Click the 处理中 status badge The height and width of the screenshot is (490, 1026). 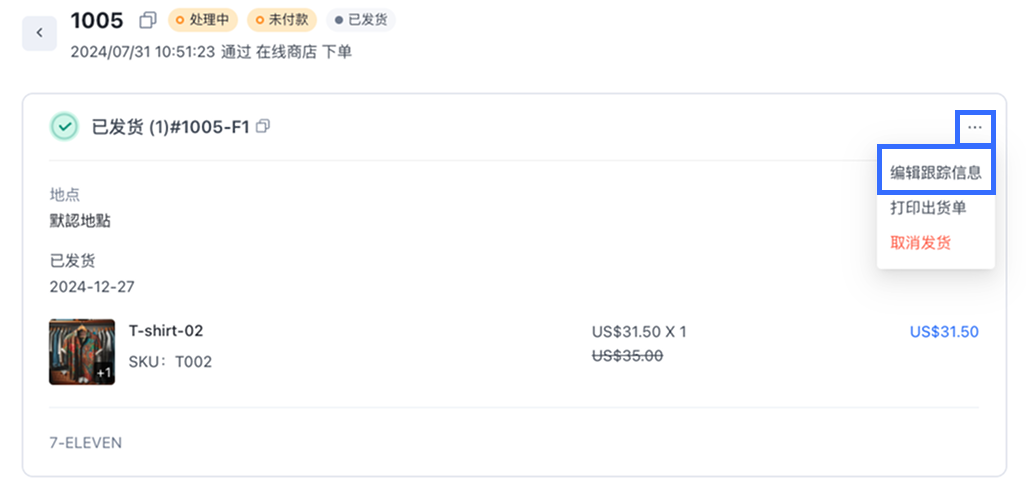point(202,20)
